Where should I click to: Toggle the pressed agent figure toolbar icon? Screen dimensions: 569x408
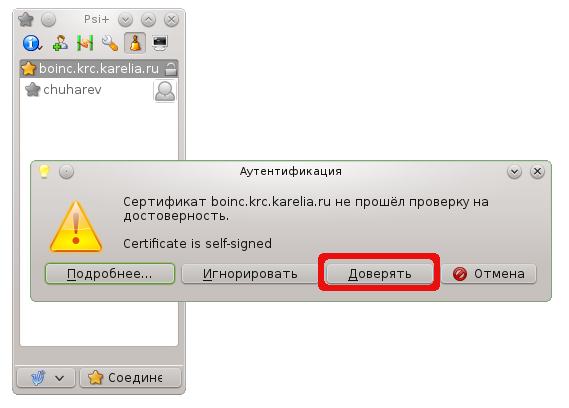point(135,43)
